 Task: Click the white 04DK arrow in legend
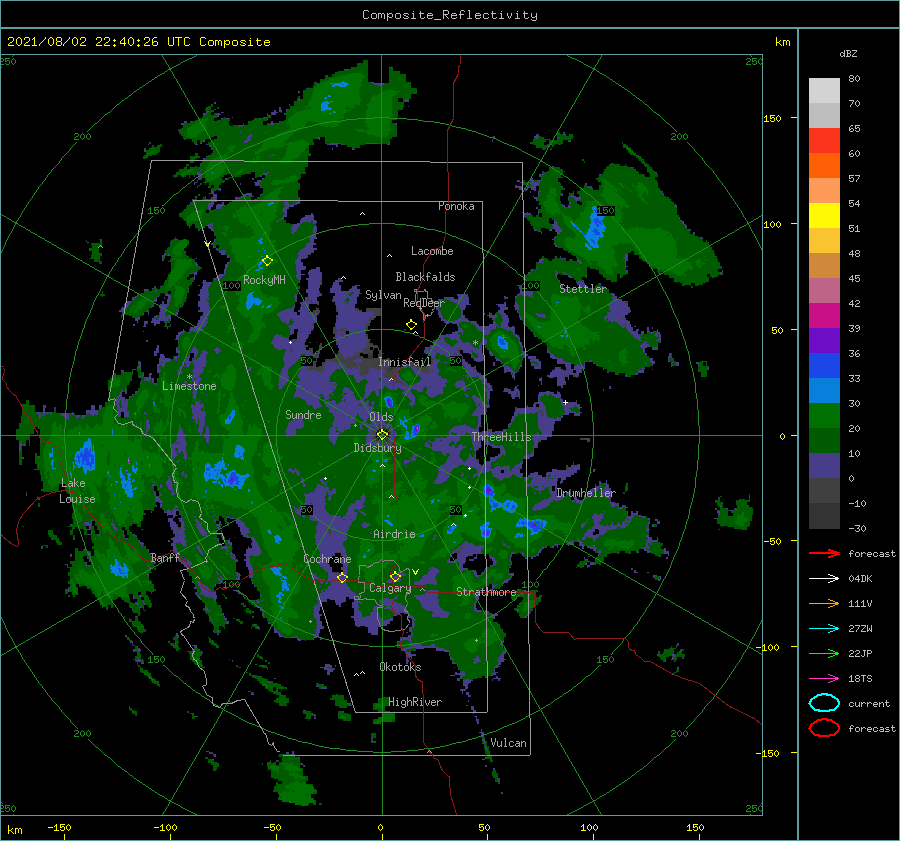coord(824,578)
